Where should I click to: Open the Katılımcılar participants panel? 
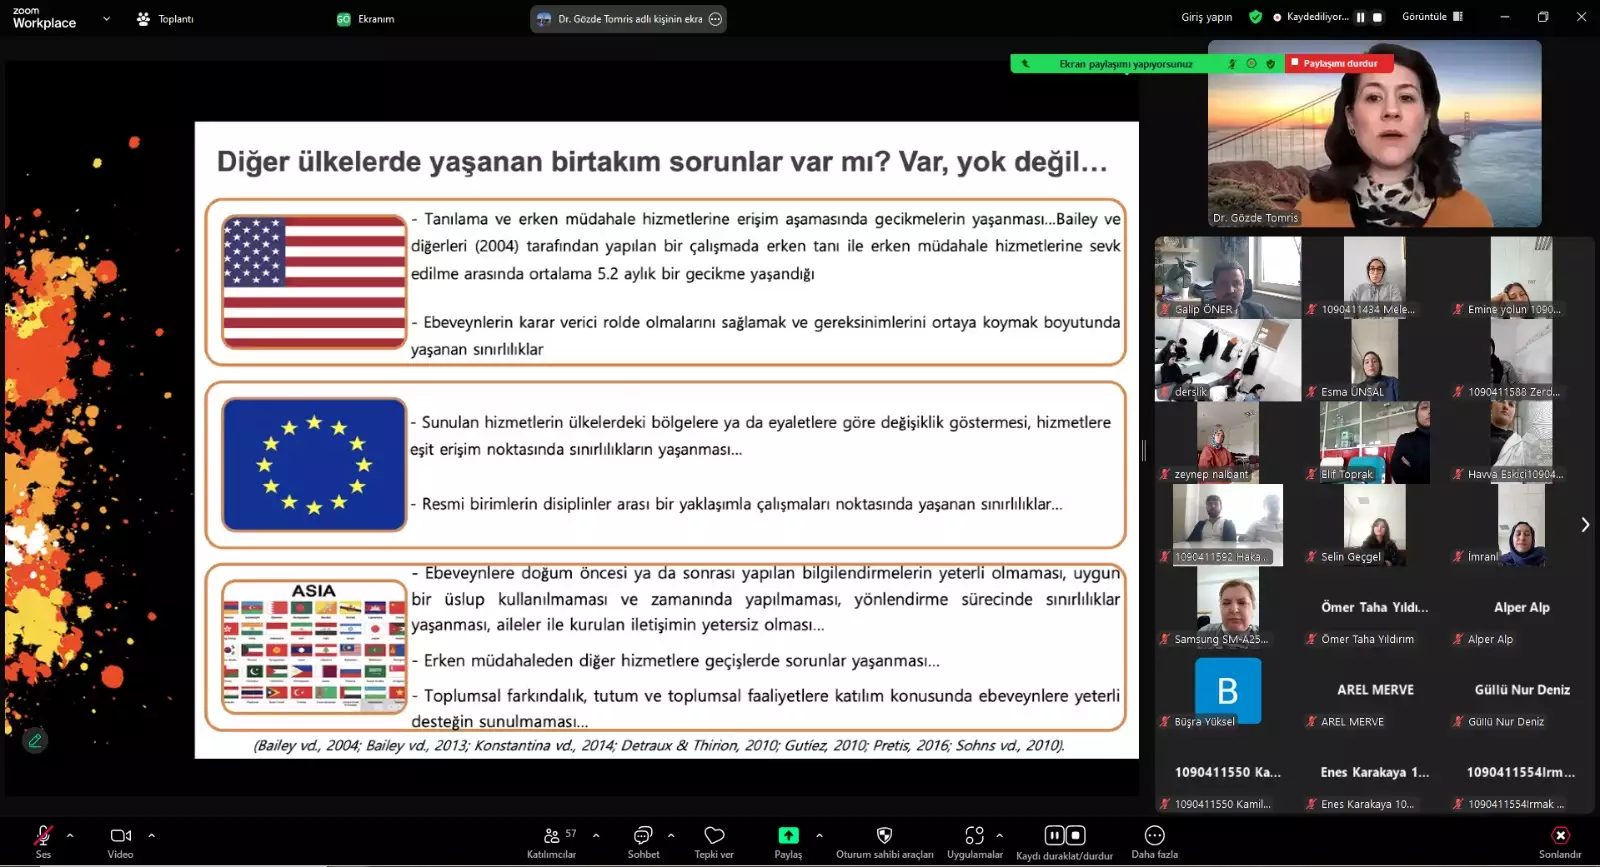pyautogui.click(x=552, y=841)
